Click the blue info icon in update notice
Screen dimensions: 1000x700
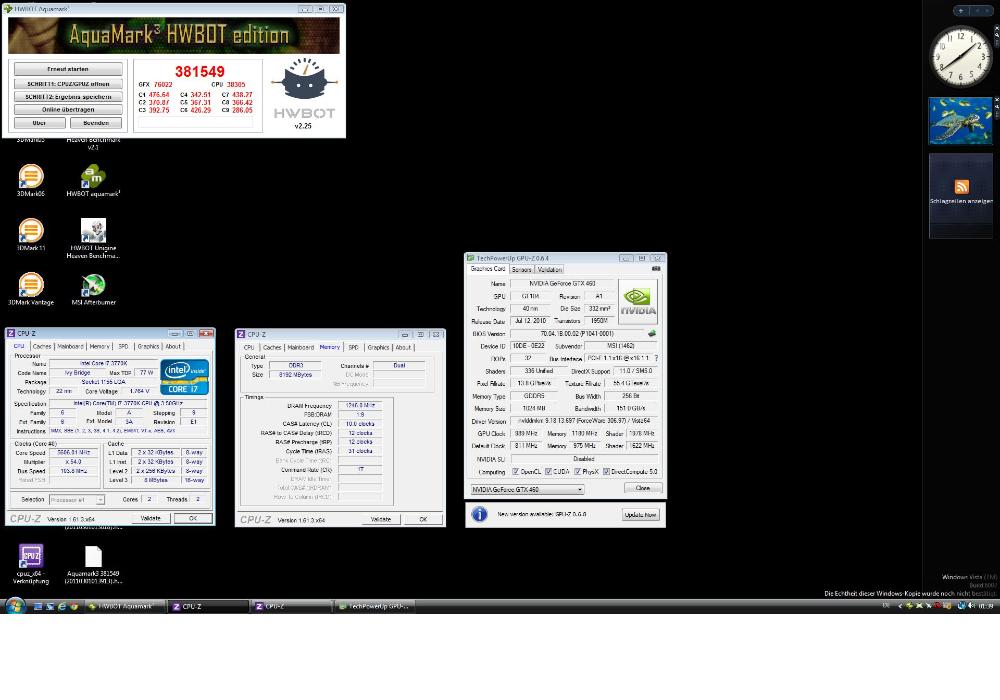point(479,514)
